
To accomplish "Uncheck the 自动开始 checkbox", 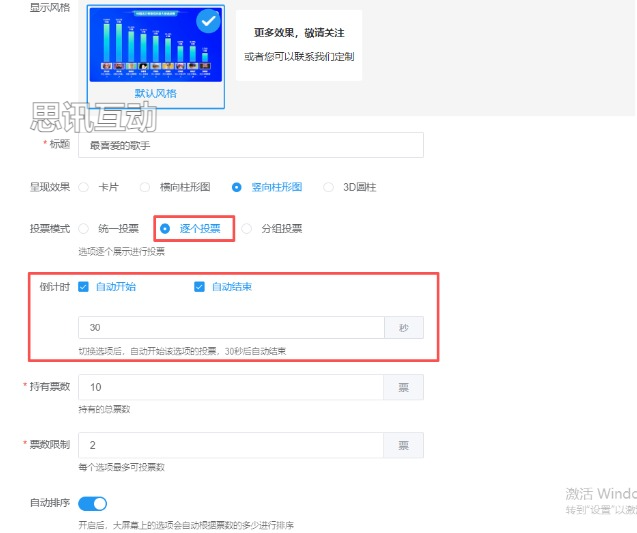I will pos(84,287).
